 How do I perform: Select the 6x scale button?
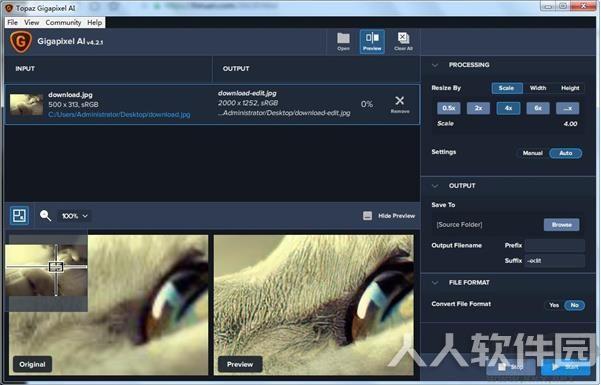point(538,108)
